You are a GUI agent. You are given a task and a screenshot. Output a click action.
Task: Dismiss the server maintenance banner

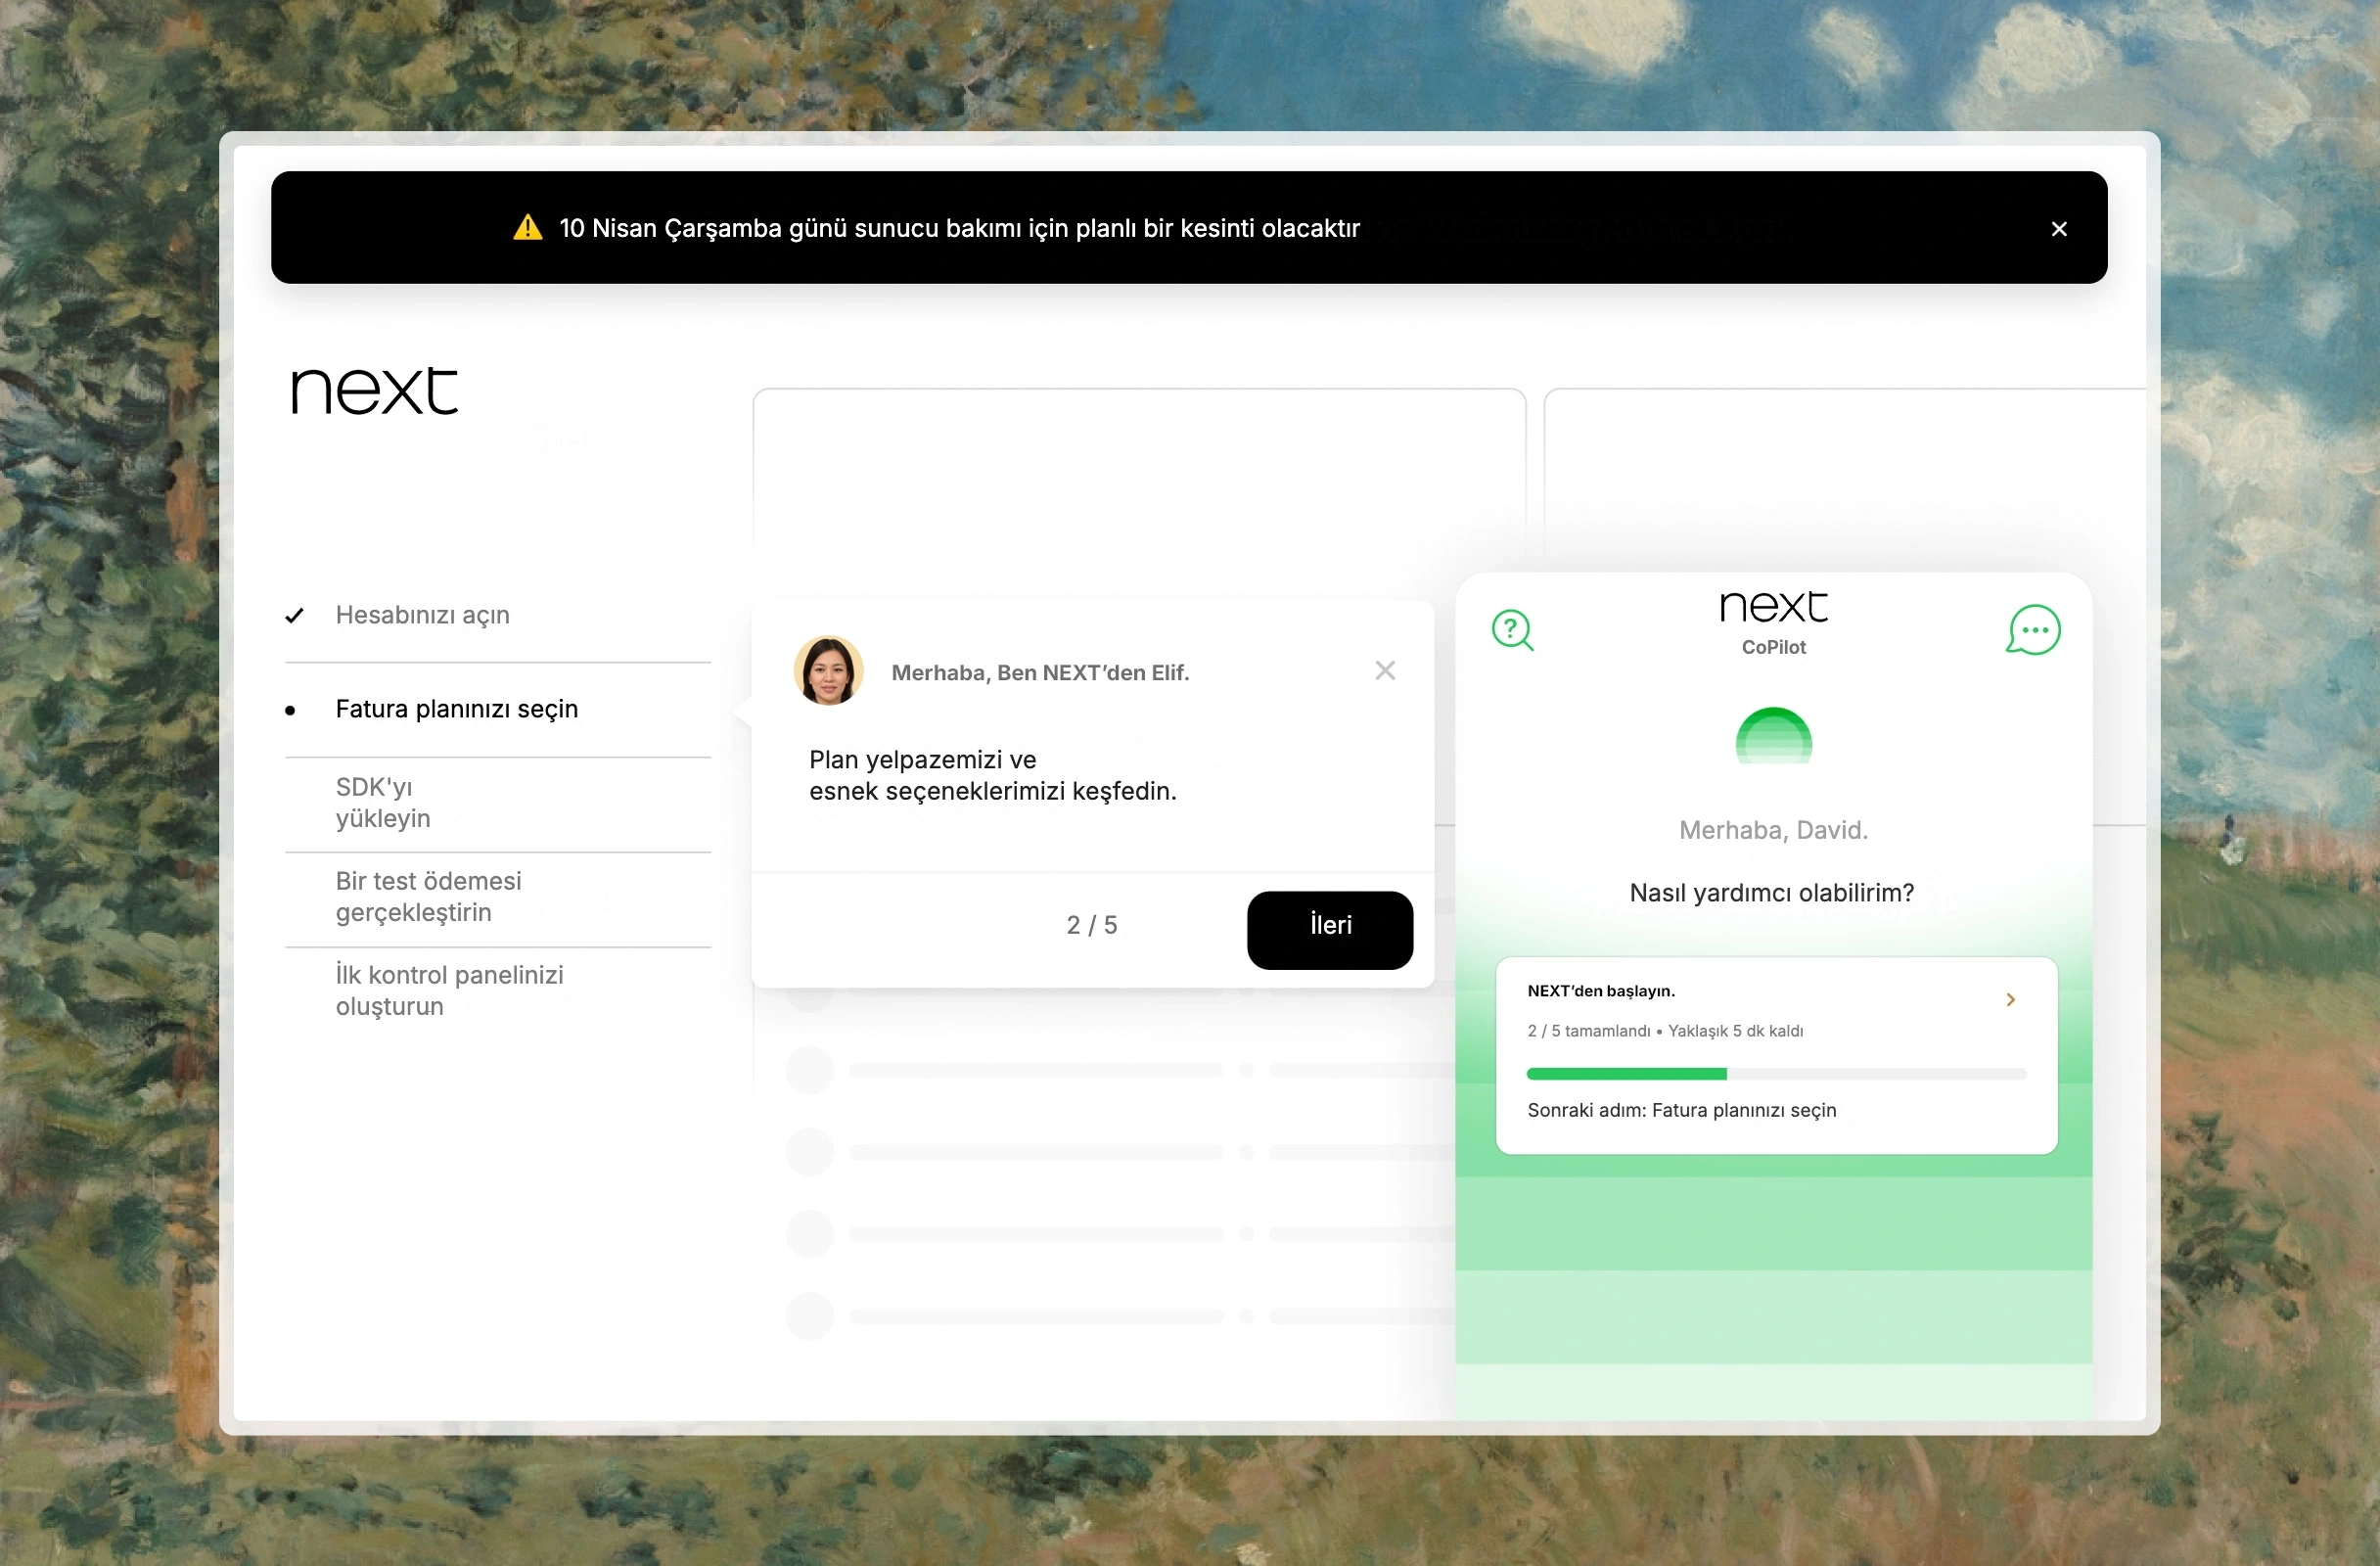click(2058, 229)
